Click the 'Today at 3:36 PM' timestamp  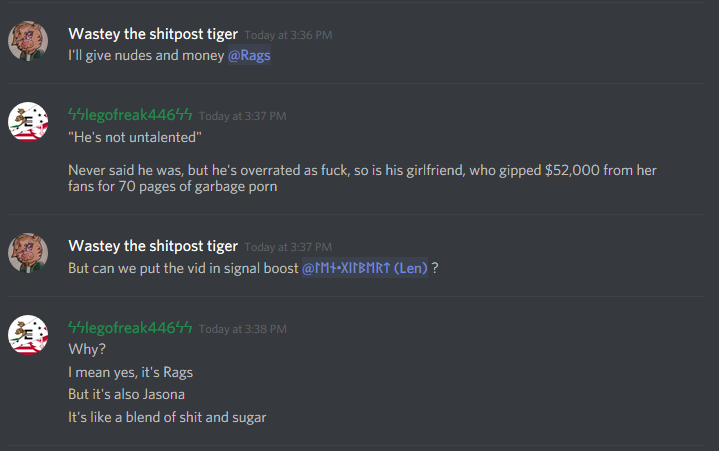pyautogui.click(x=288, y=35)
